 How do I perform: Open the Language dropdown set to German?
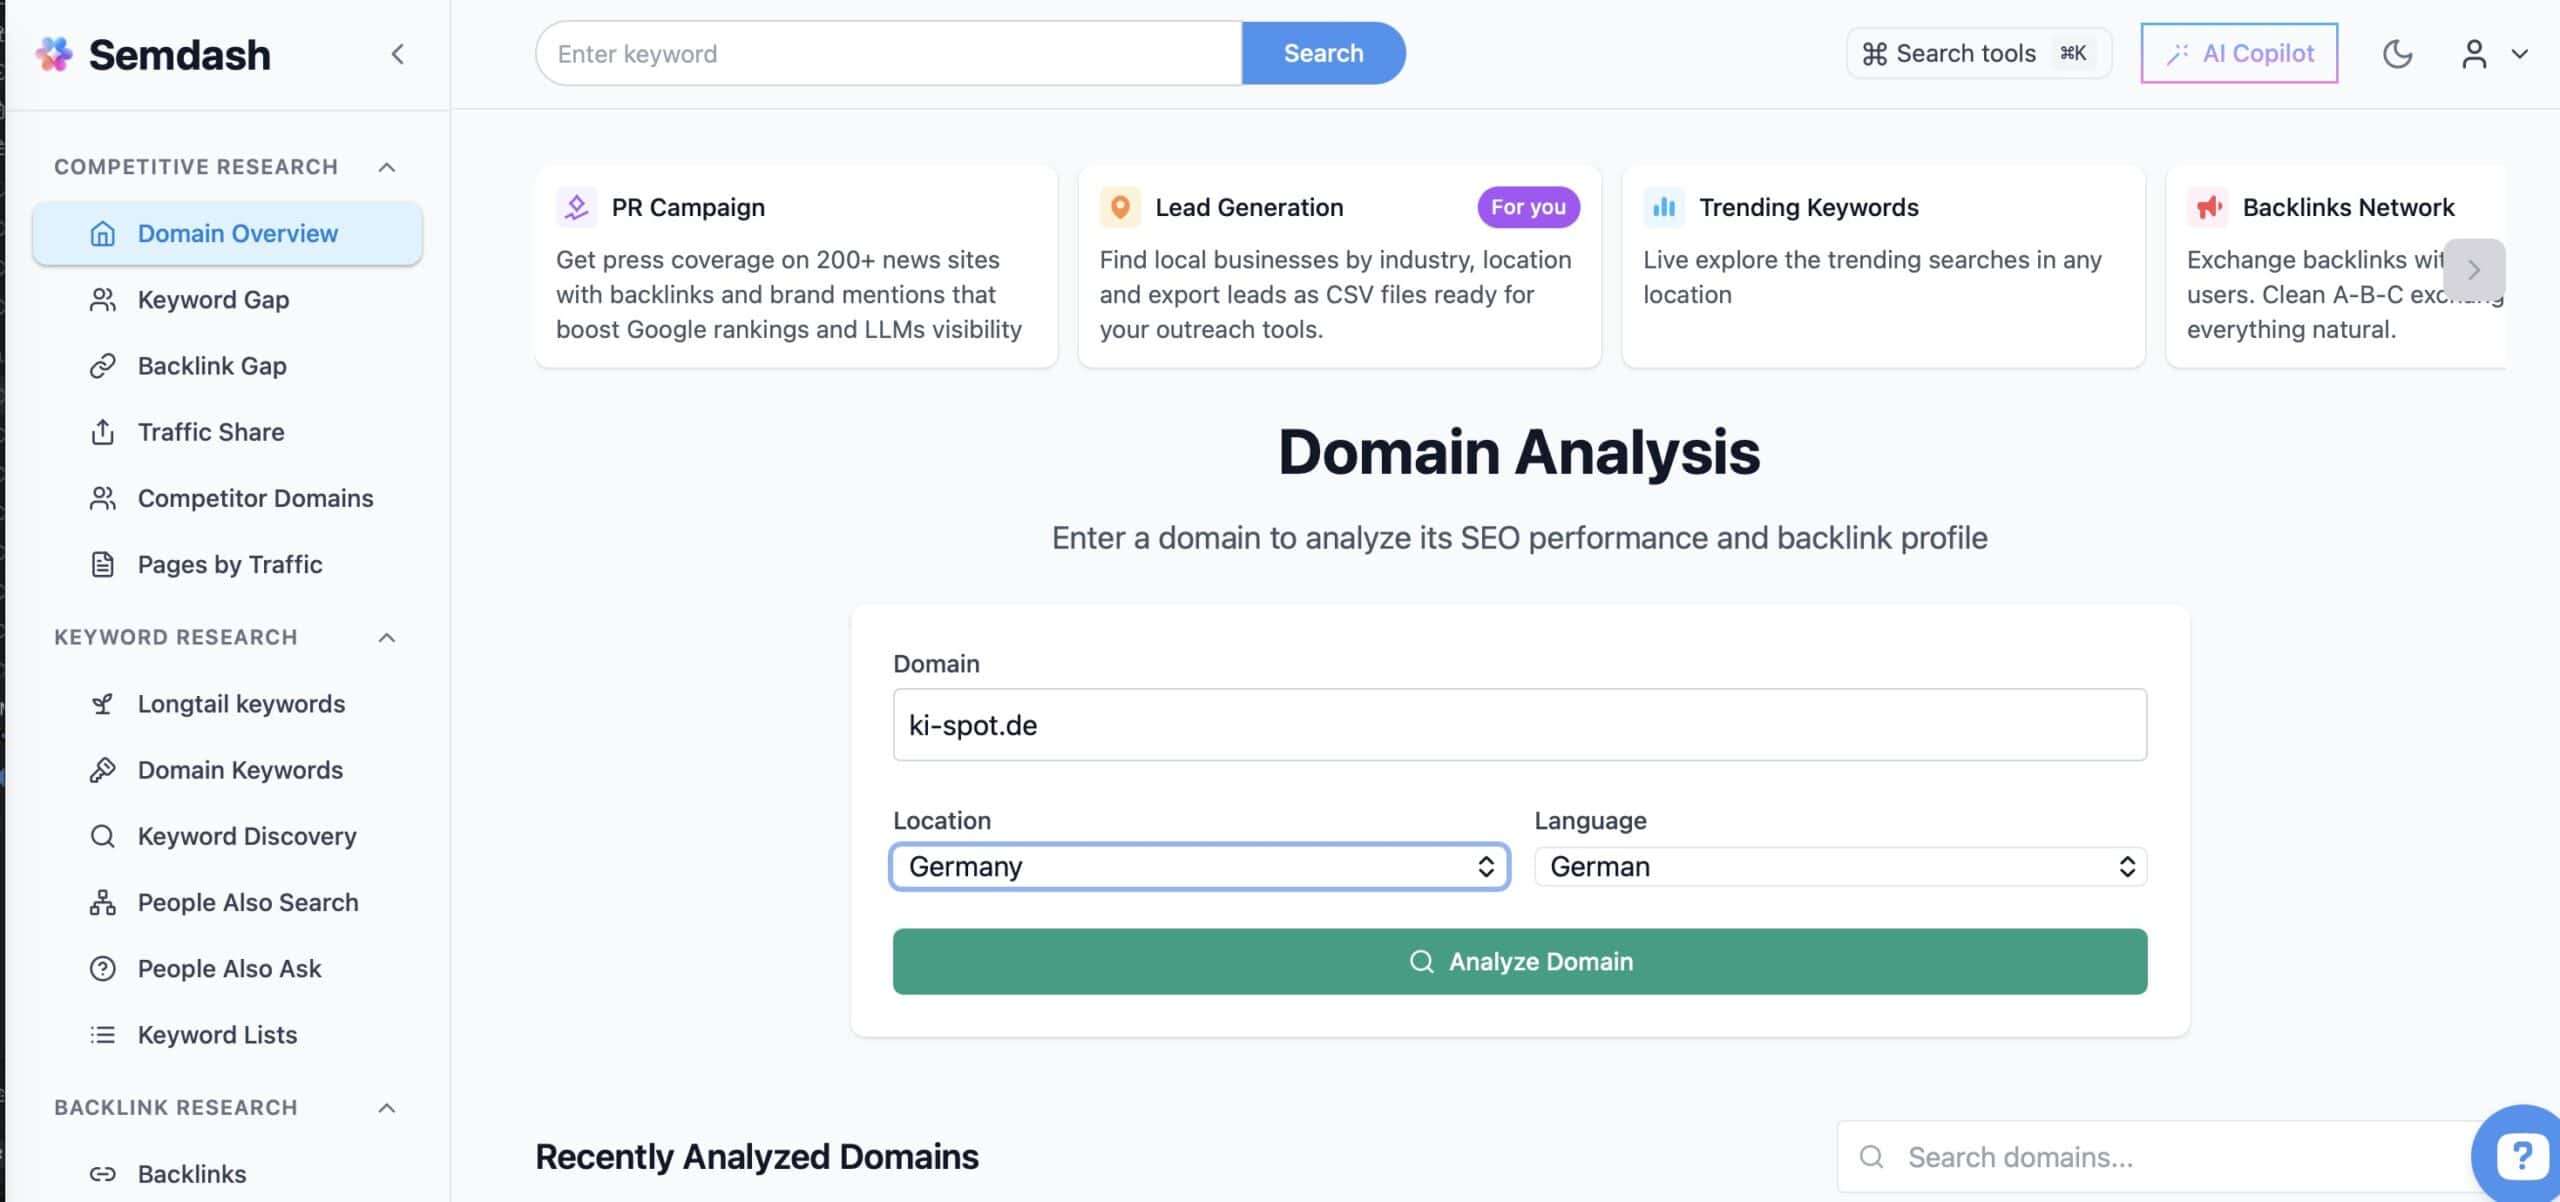(x=1840, y=866)
